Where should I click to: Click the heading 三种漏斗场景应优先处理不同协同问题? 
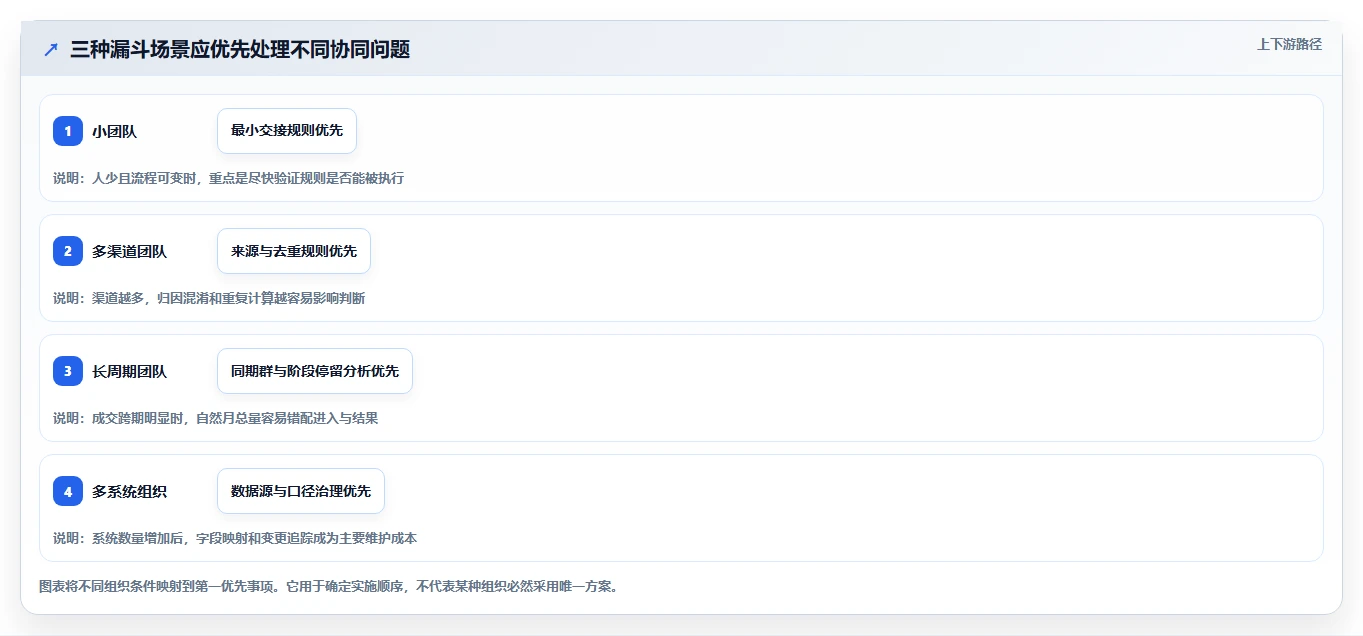[240, 49]
